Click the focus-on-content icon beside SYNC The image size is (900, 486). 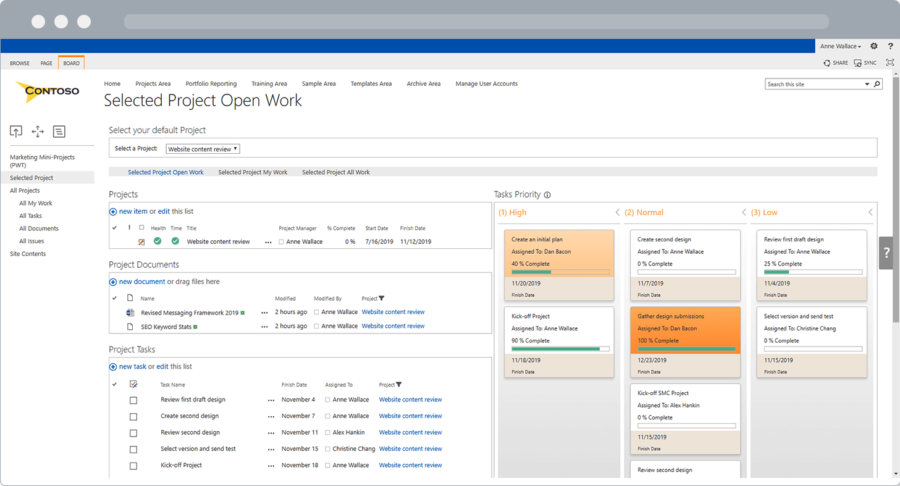point(889,62)
